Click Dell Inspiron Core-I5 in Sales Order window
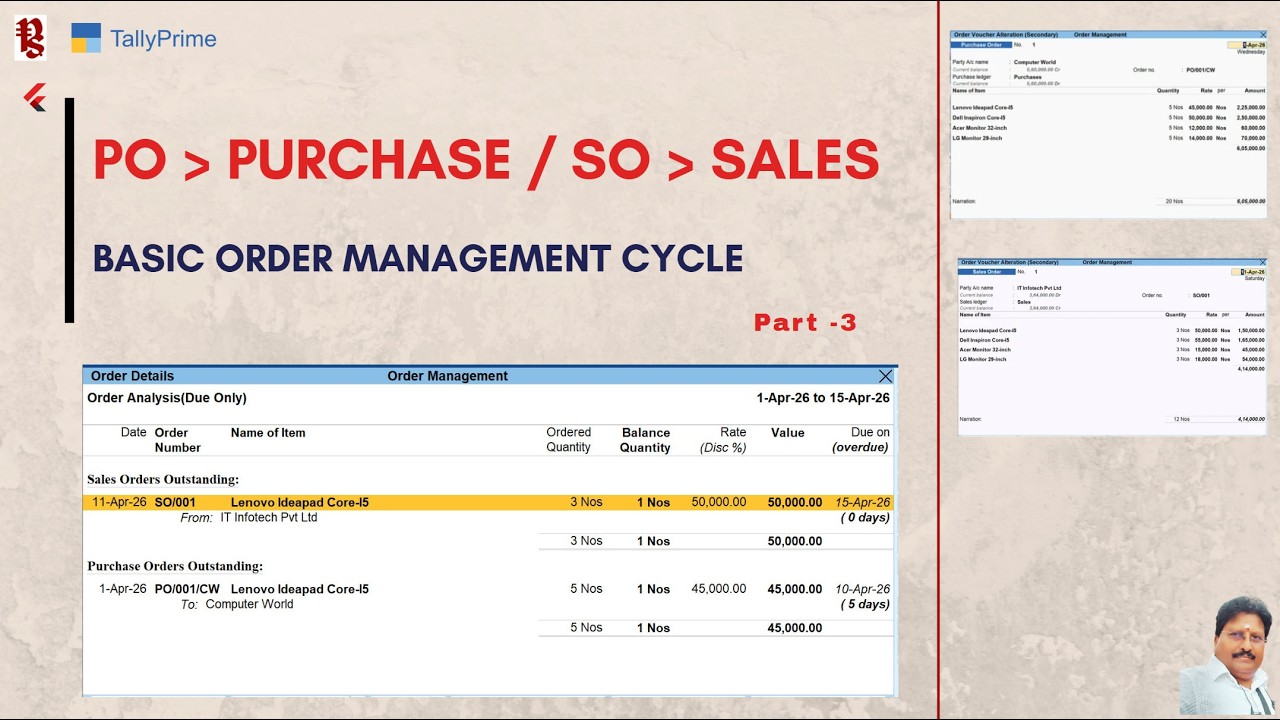The height and width of the screenshot is (720, 1280). 985,340
